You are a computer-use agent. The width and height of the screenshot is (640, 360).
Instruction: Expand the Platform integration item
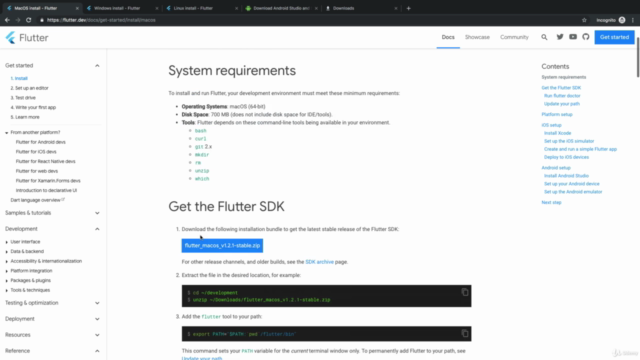pyautogui.click(x=7, y=271)
